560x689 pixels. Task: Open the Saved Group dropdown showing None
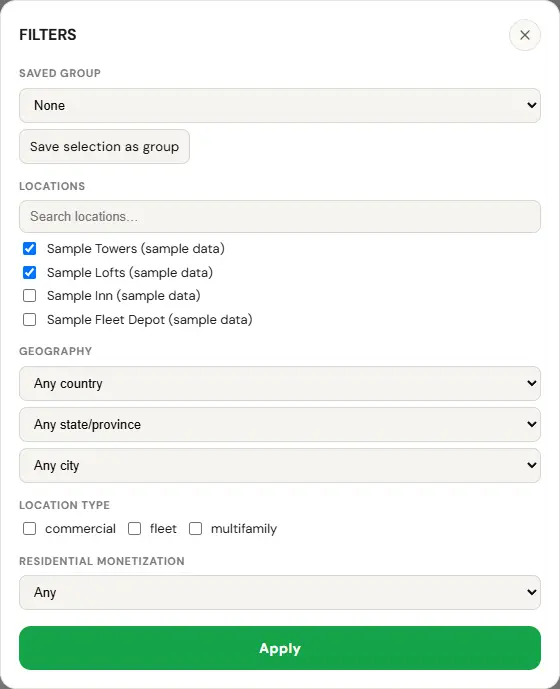(280, 105)
